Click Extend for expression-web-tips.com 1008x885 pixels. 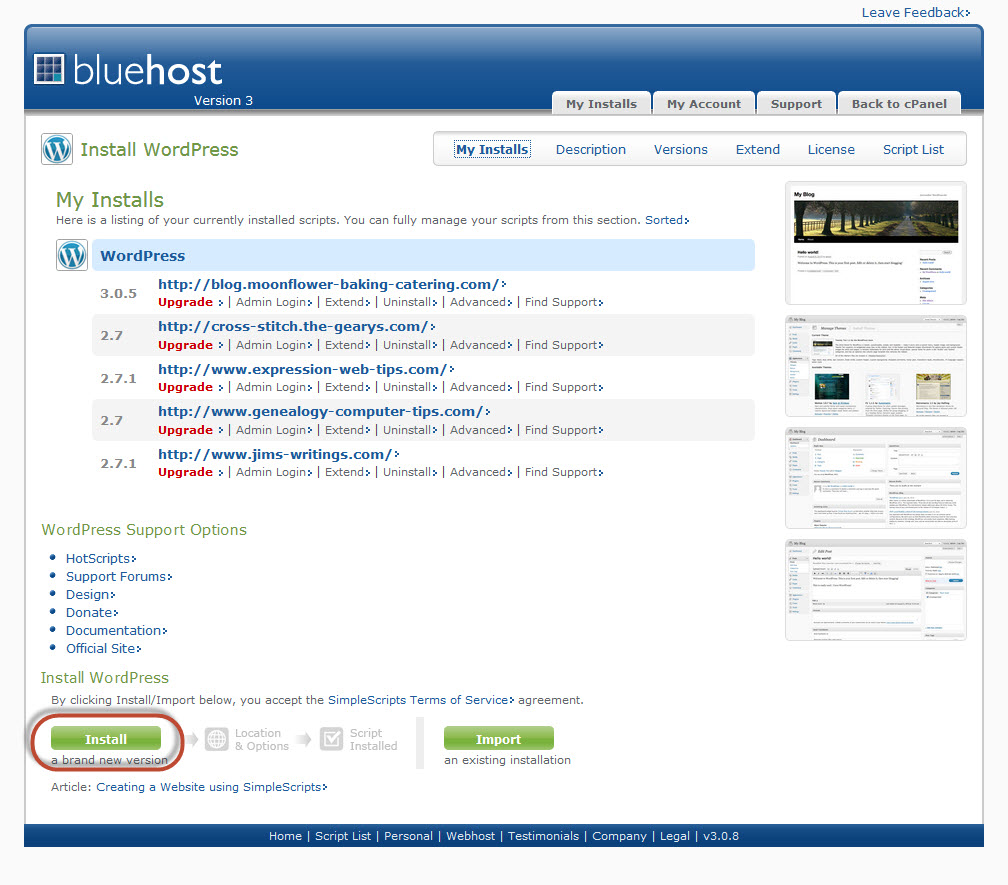point(347,387)
